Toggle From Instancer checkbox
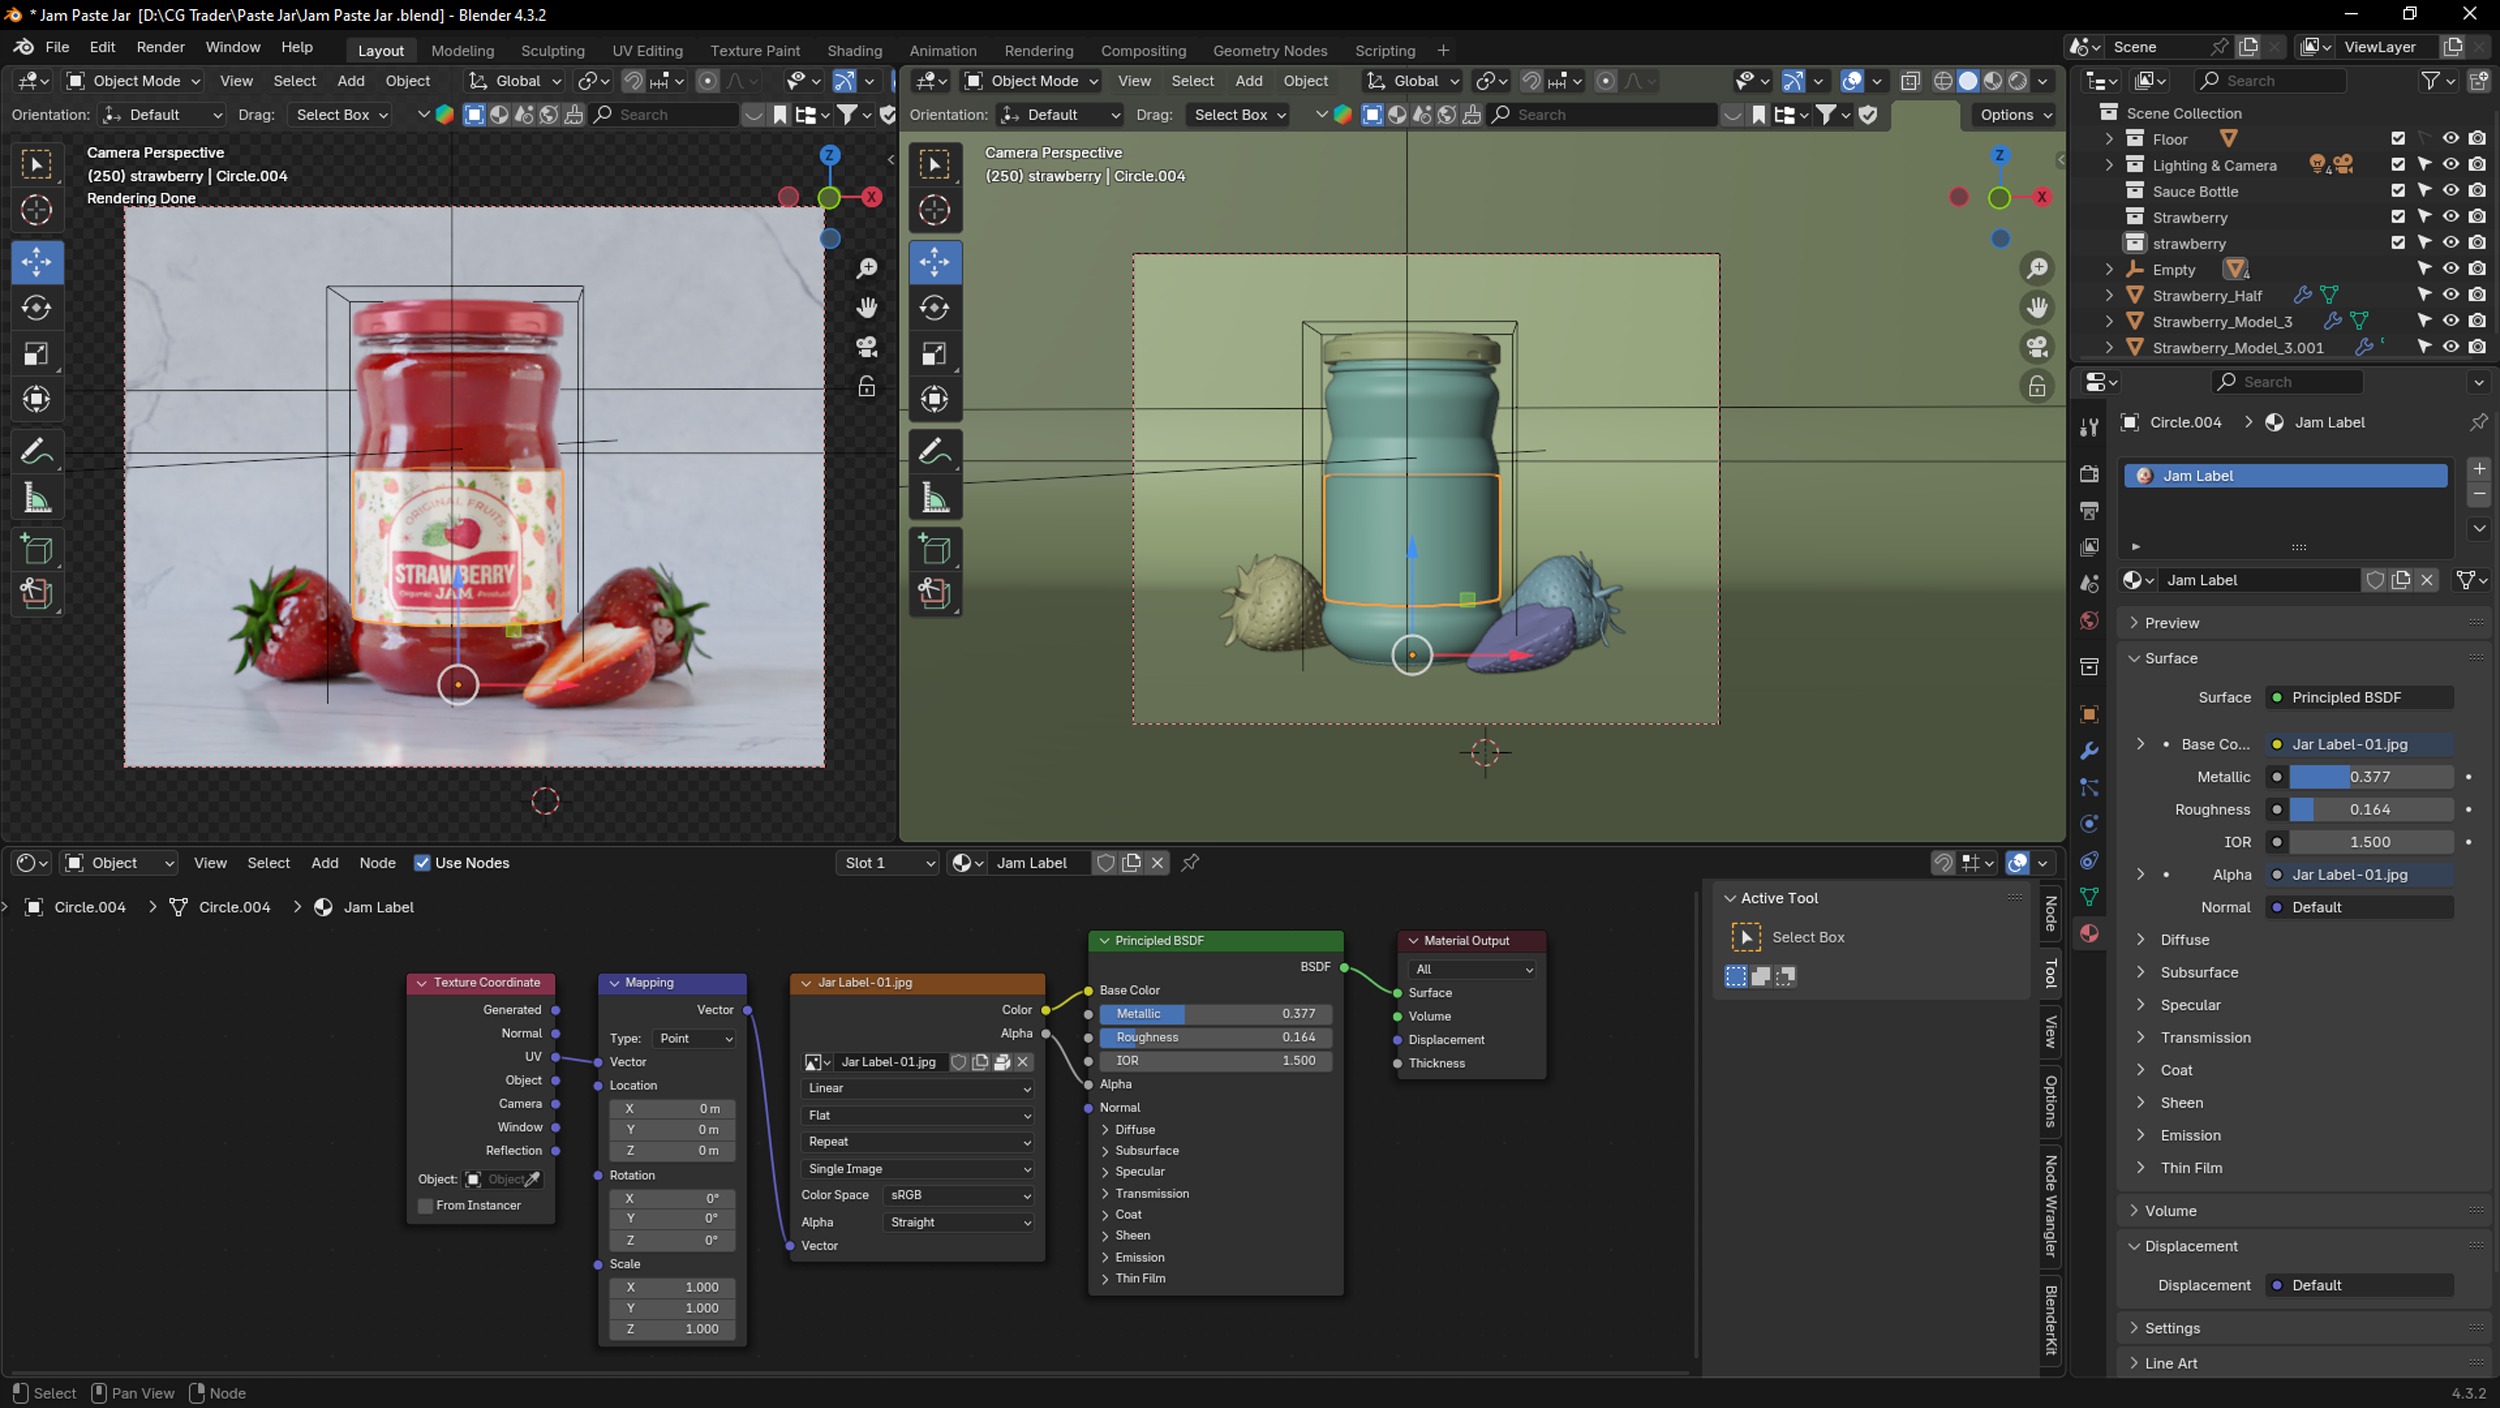 (425, 1206)
